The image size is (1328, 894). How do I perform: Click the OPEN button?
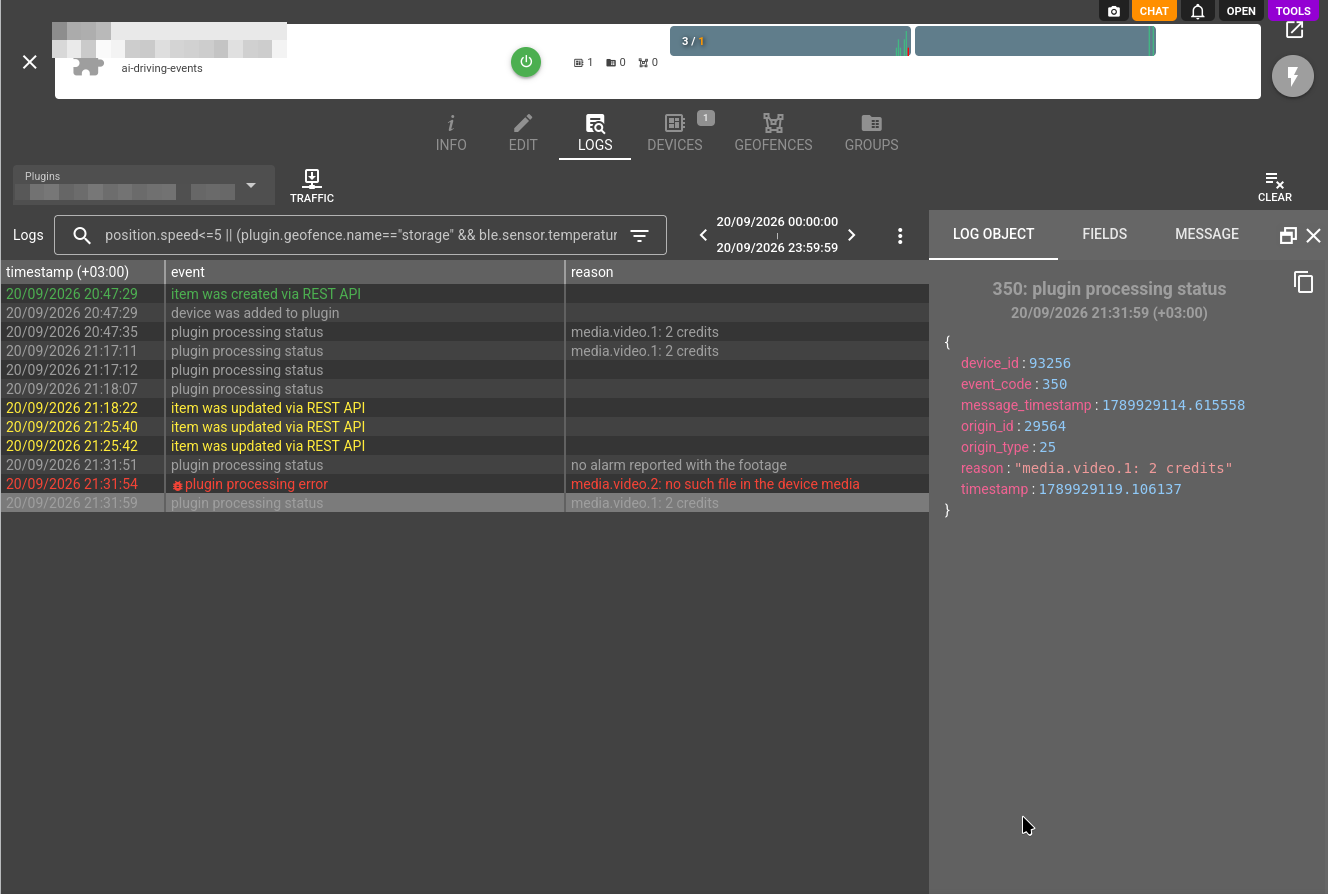[1241, 11]
